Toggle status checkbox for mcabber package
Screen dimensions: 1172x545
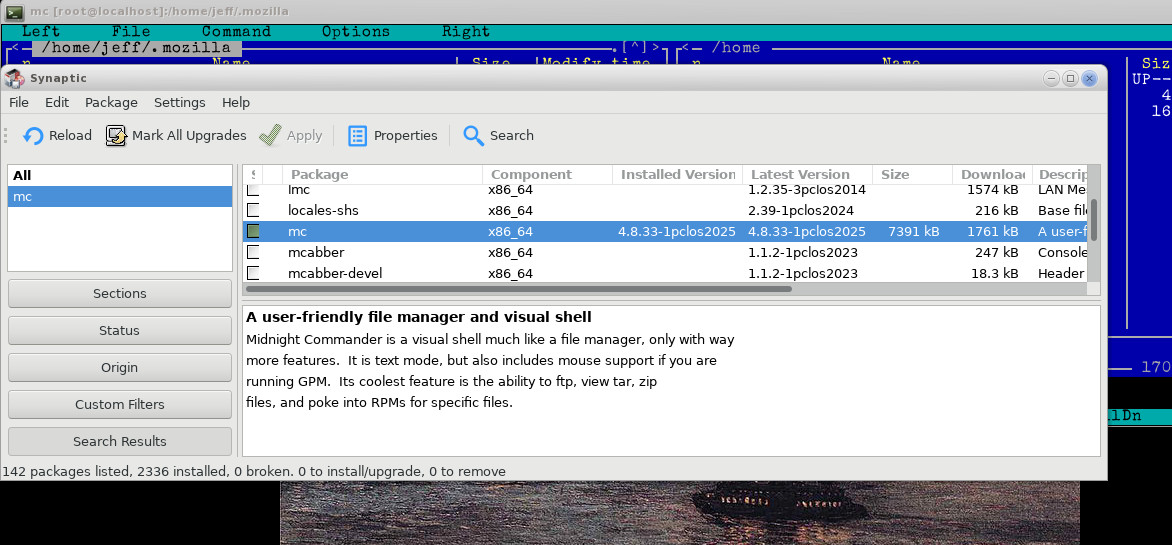click(x=253, y=252)
